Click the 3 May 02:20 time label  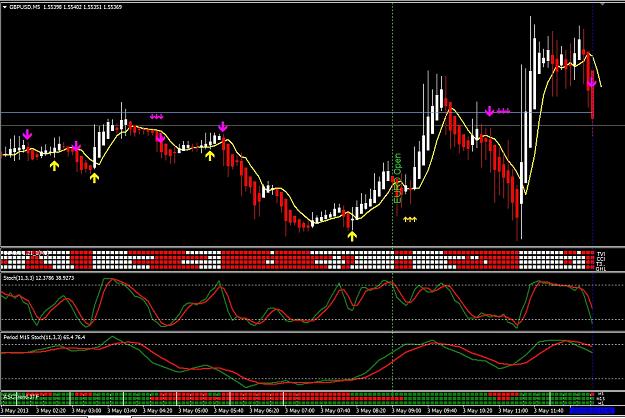(50, 410)
